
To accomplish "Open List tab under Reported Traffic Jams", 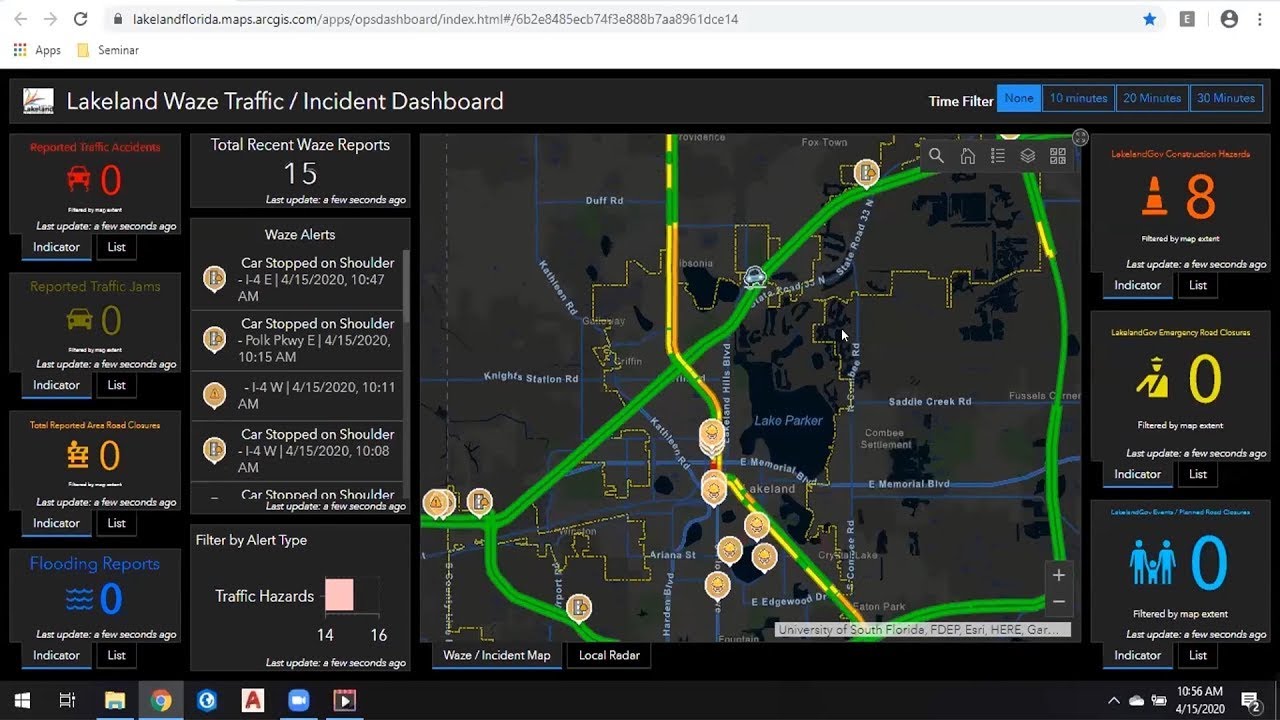I will (117, 385).
